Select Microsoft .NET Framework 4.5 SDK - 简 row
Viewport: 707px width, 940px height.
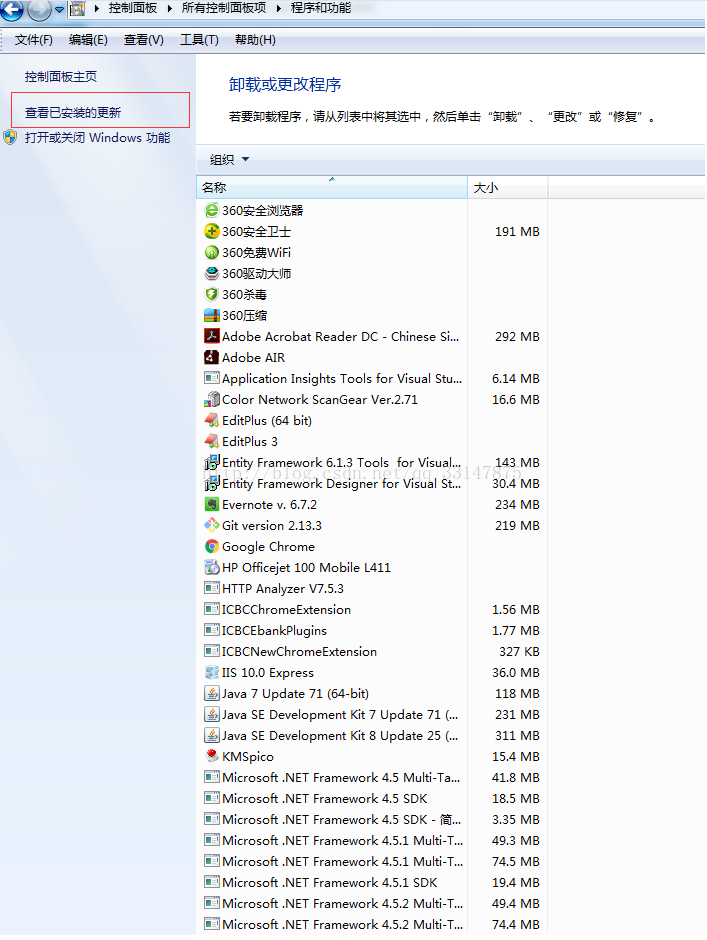pyautogui.click(x=372, y=819)
